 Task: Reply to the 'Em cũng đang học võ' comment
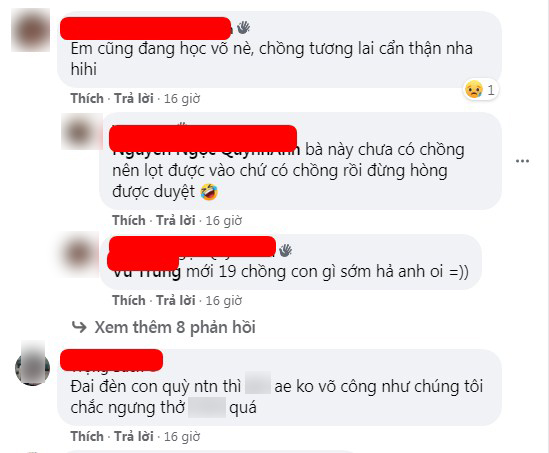134,98
